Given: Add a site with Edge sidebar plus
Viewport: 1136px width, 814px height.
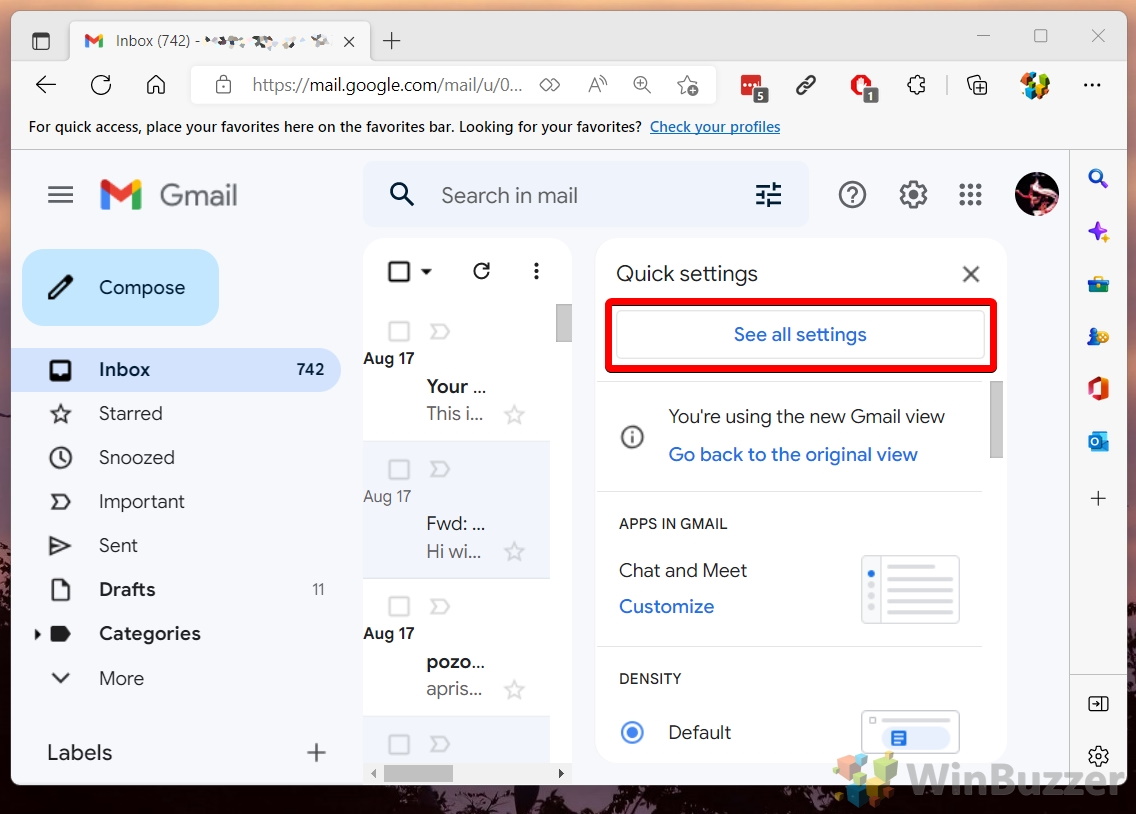Looking at the screenshot, I should [x=1098, y=498].
